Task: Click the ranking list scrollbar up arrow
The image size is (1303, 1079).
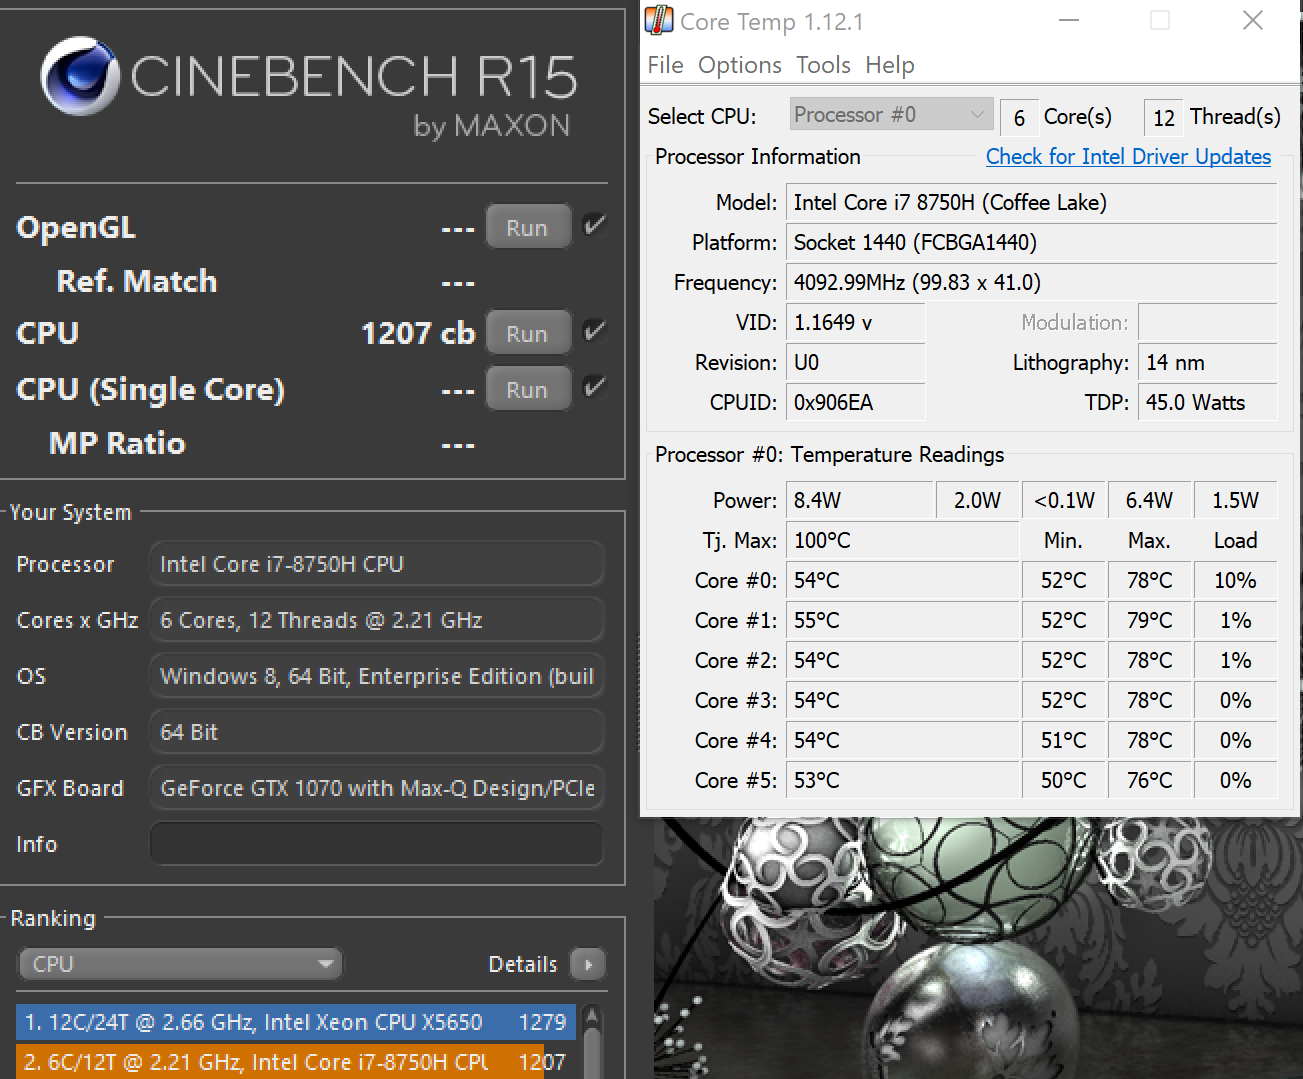Action: (592, 1018)
